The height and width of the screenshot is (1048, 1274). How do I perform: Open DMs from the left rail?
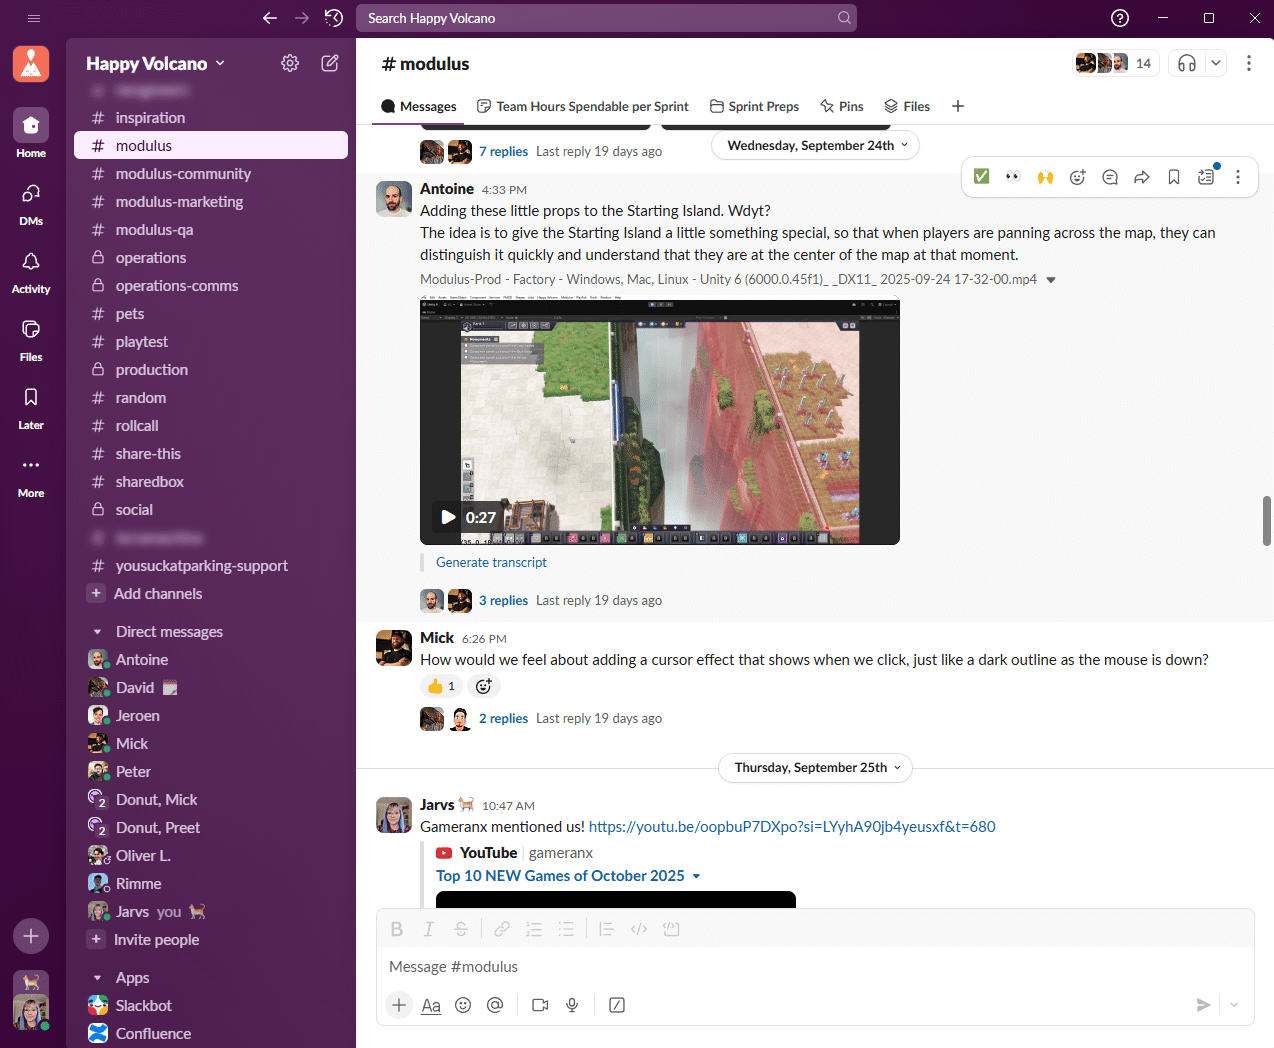coord(31,203)
